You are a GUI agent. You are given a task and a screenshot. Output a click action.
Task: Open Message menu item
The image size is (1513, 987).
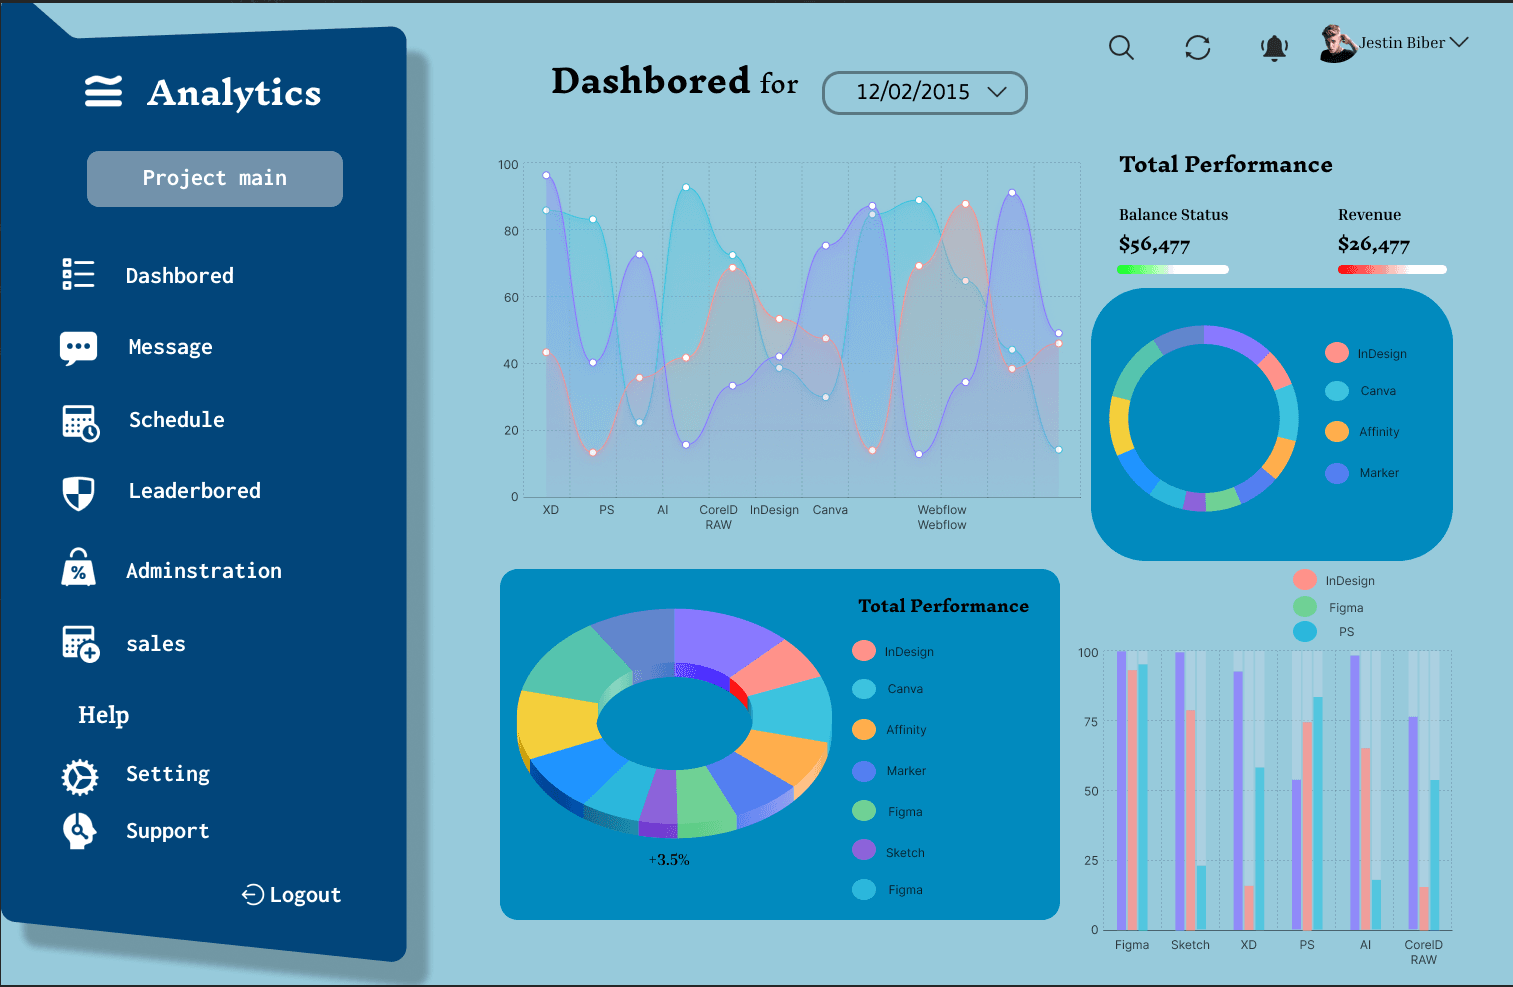click(171, 348)
